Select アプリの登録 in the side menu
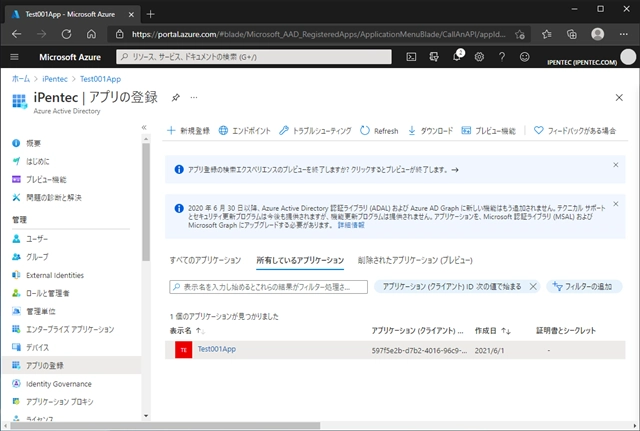The width and height of the screenshot is (640, 431). [x=71, y=365]
